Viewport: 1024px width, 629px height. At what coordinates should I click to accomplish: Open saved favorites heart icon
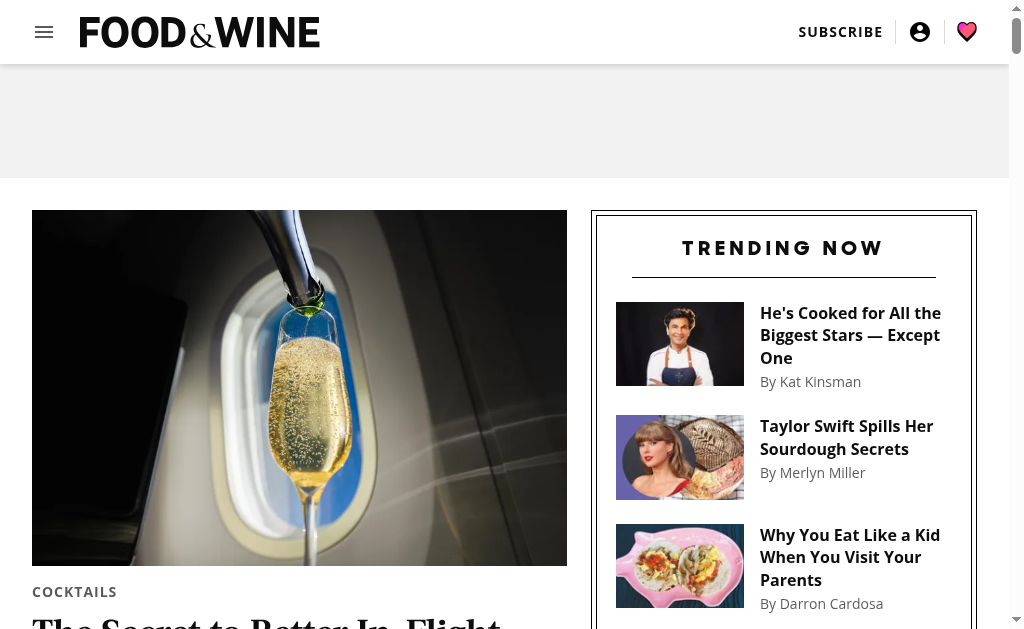[967, 31]
